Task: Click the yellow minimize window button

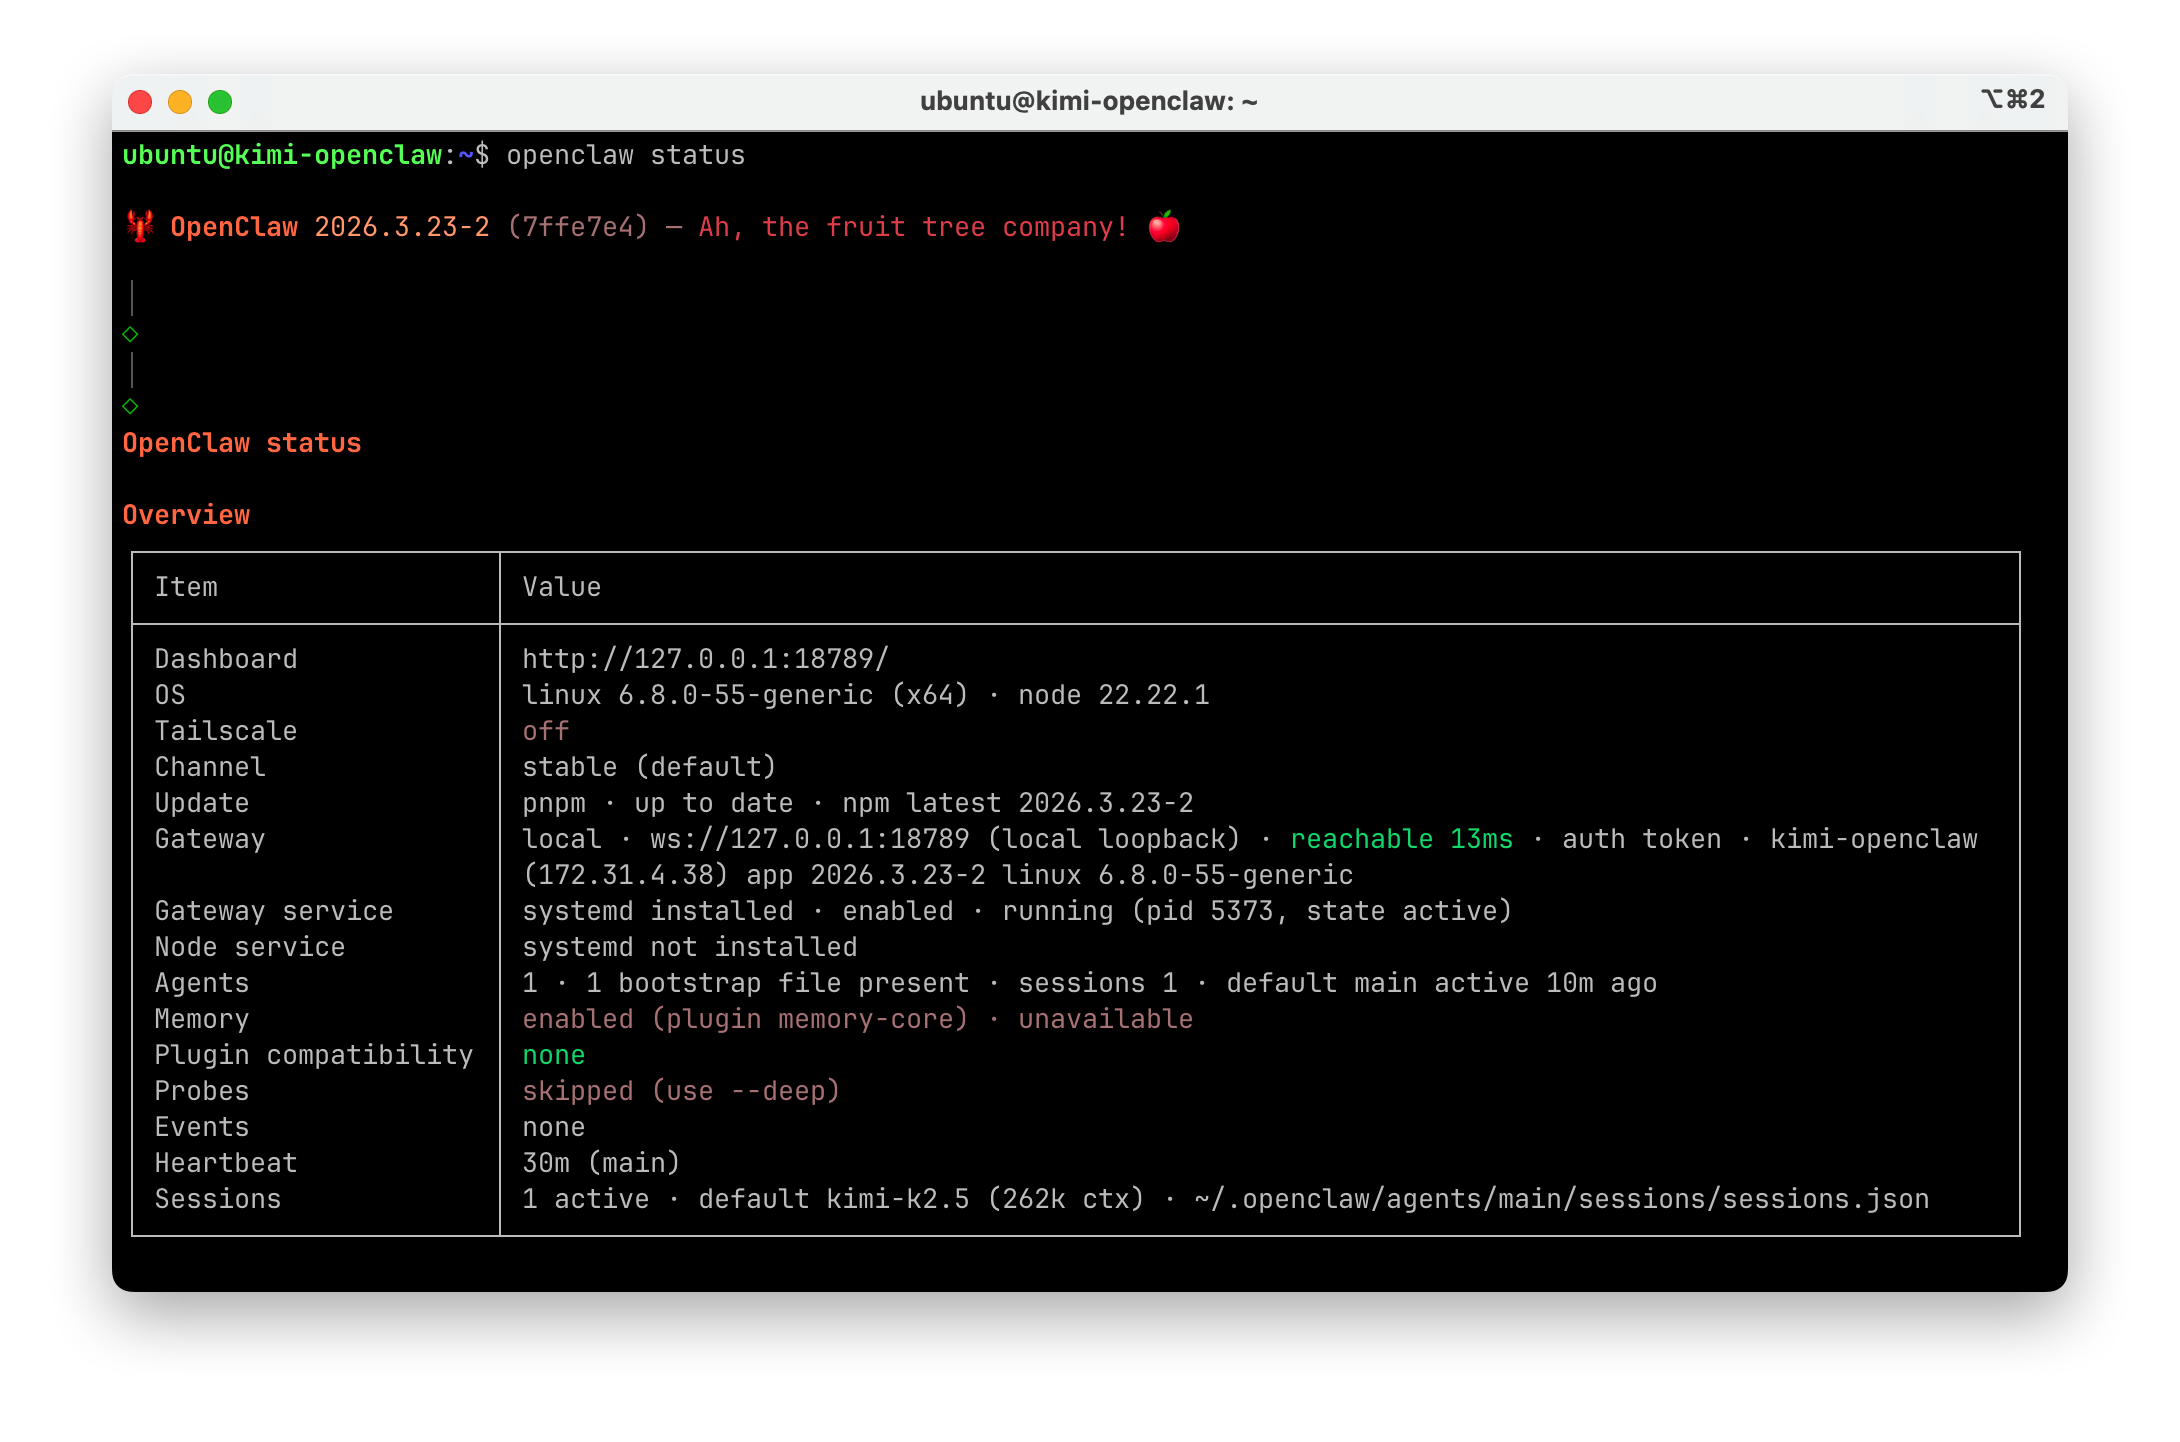Action: click(x=180, y=102)
